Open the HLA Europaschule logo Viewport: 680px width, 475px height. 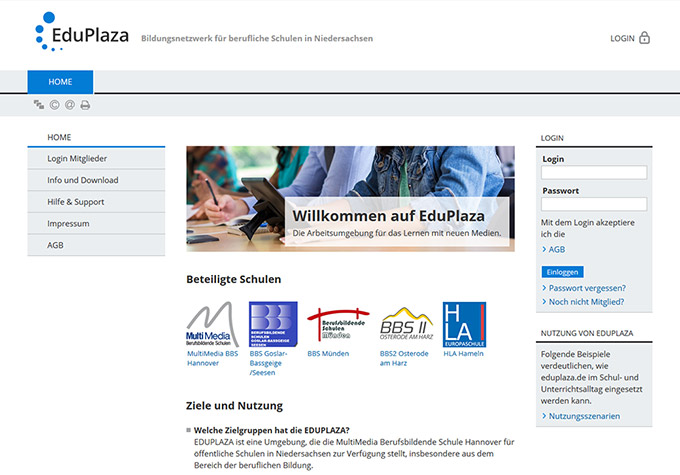point(464,324)
